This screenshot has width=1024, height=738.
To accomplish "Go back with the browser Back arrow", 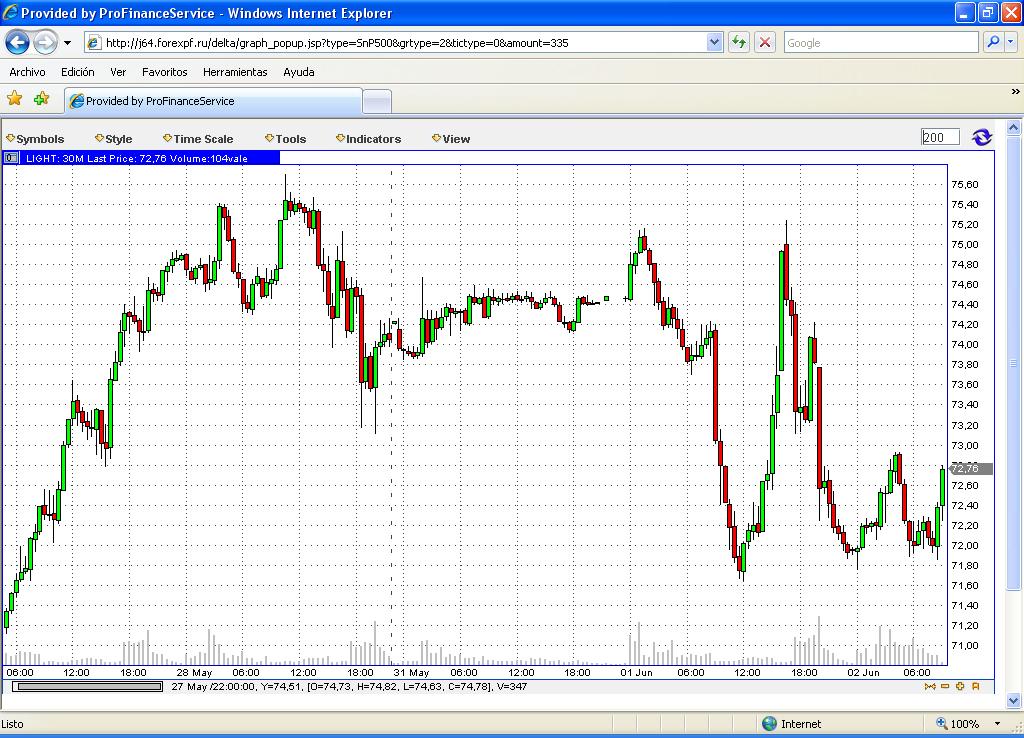I will pos(18,42).
